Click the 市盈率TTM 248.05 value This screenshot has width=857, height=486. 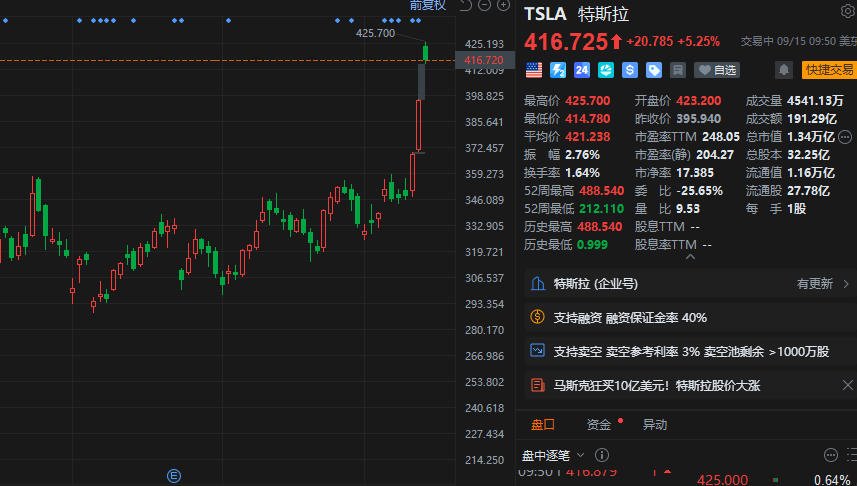tap(721, 137)
